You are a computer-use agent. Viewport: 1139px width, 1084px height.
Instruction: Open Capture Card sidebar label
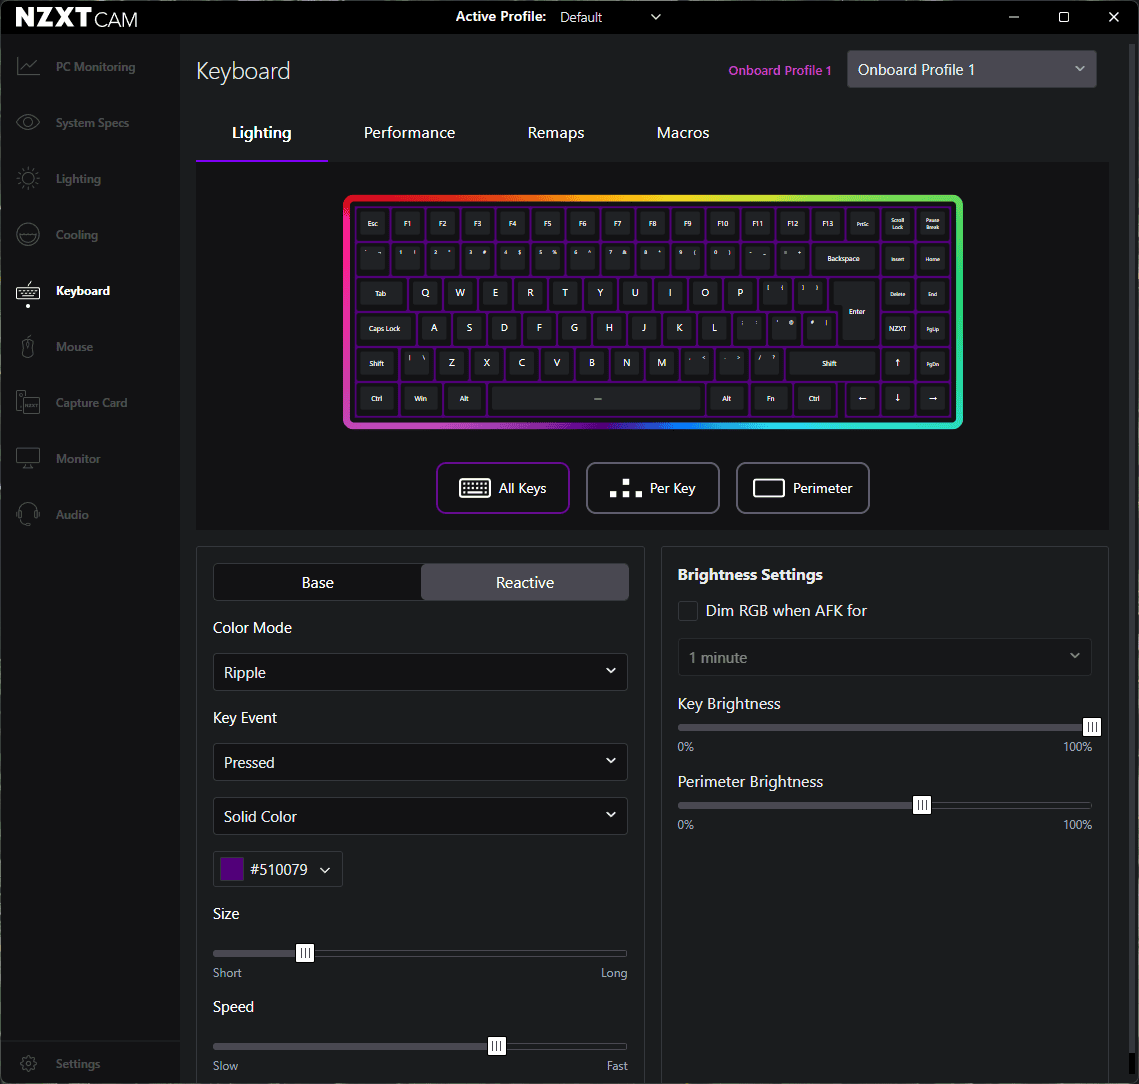(92, 403)
